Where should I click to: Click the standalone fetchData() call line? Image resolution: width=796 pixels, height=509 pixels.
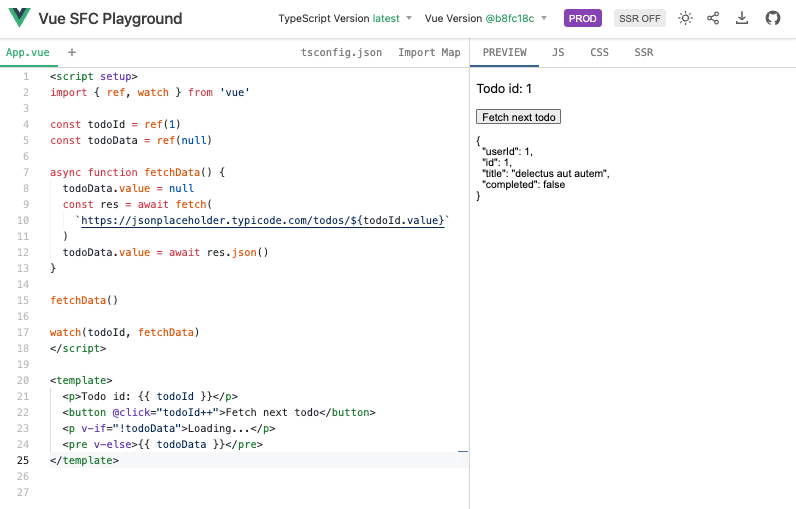tap(84, 300)
